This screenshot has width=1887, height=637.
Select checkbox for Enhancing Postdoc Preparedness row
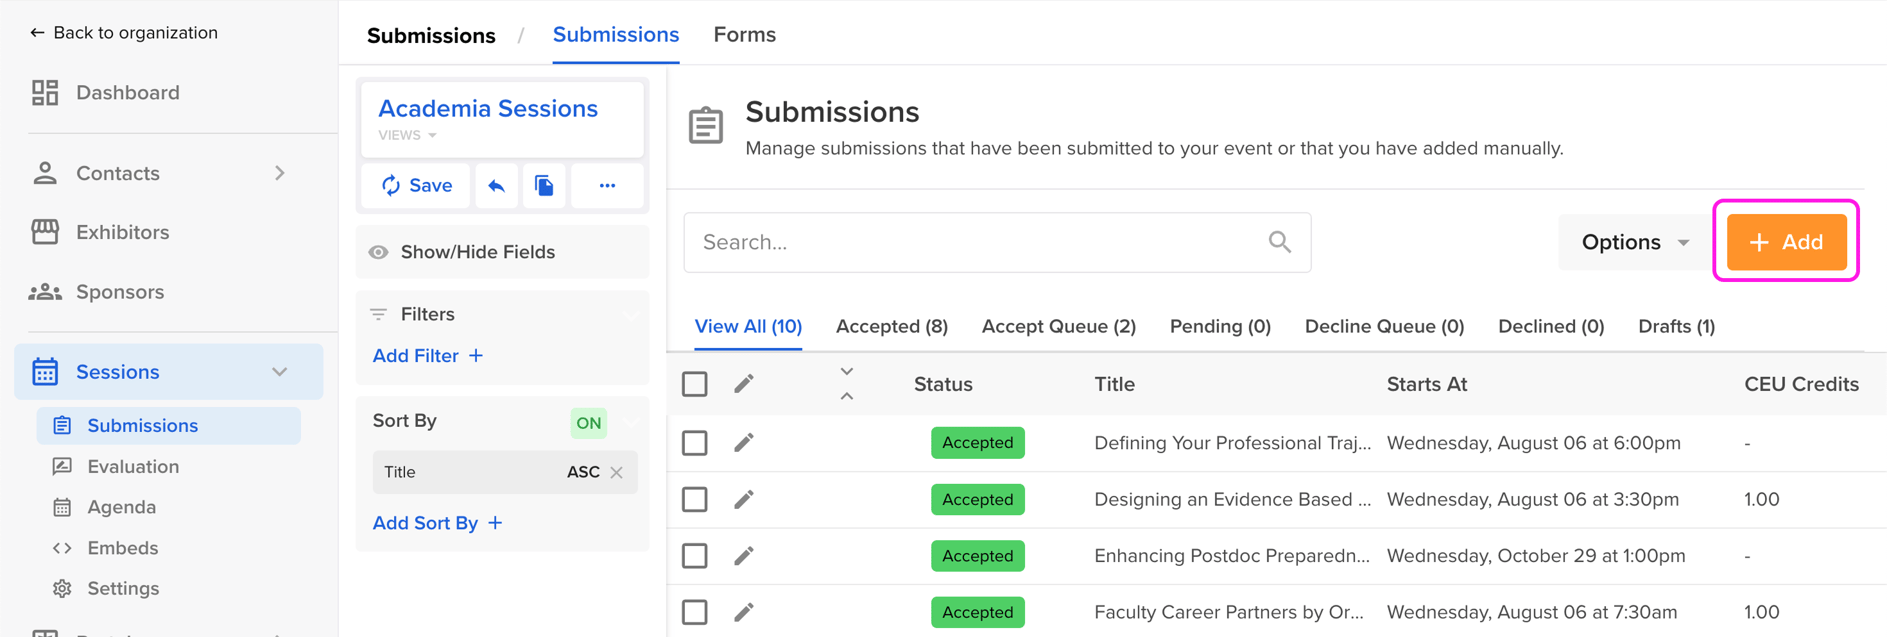pos(695,556)
